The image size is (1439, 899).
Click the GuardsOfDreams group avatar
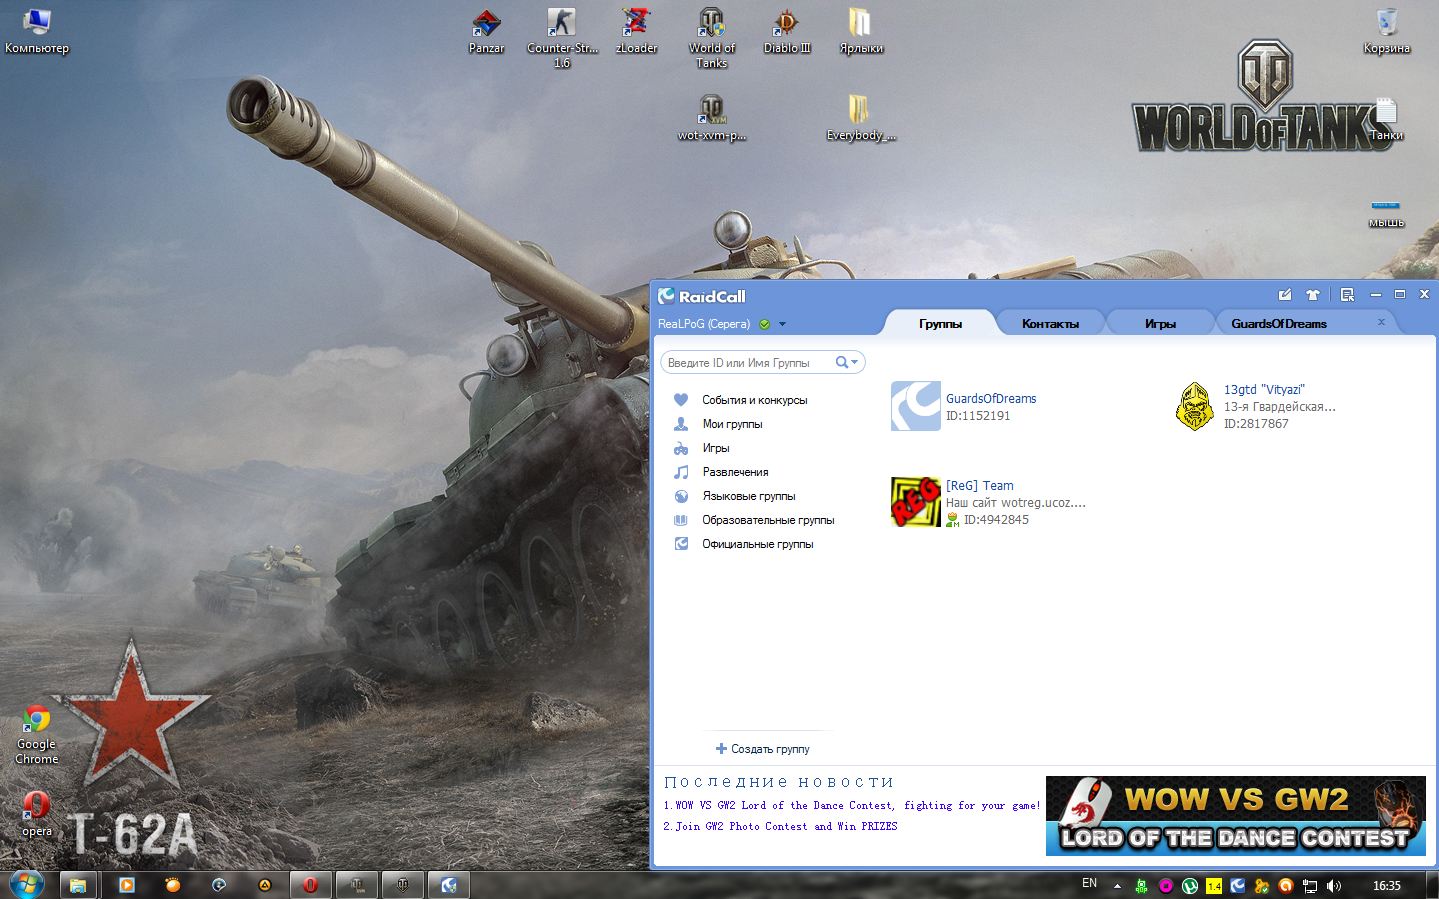pos(916,406)
